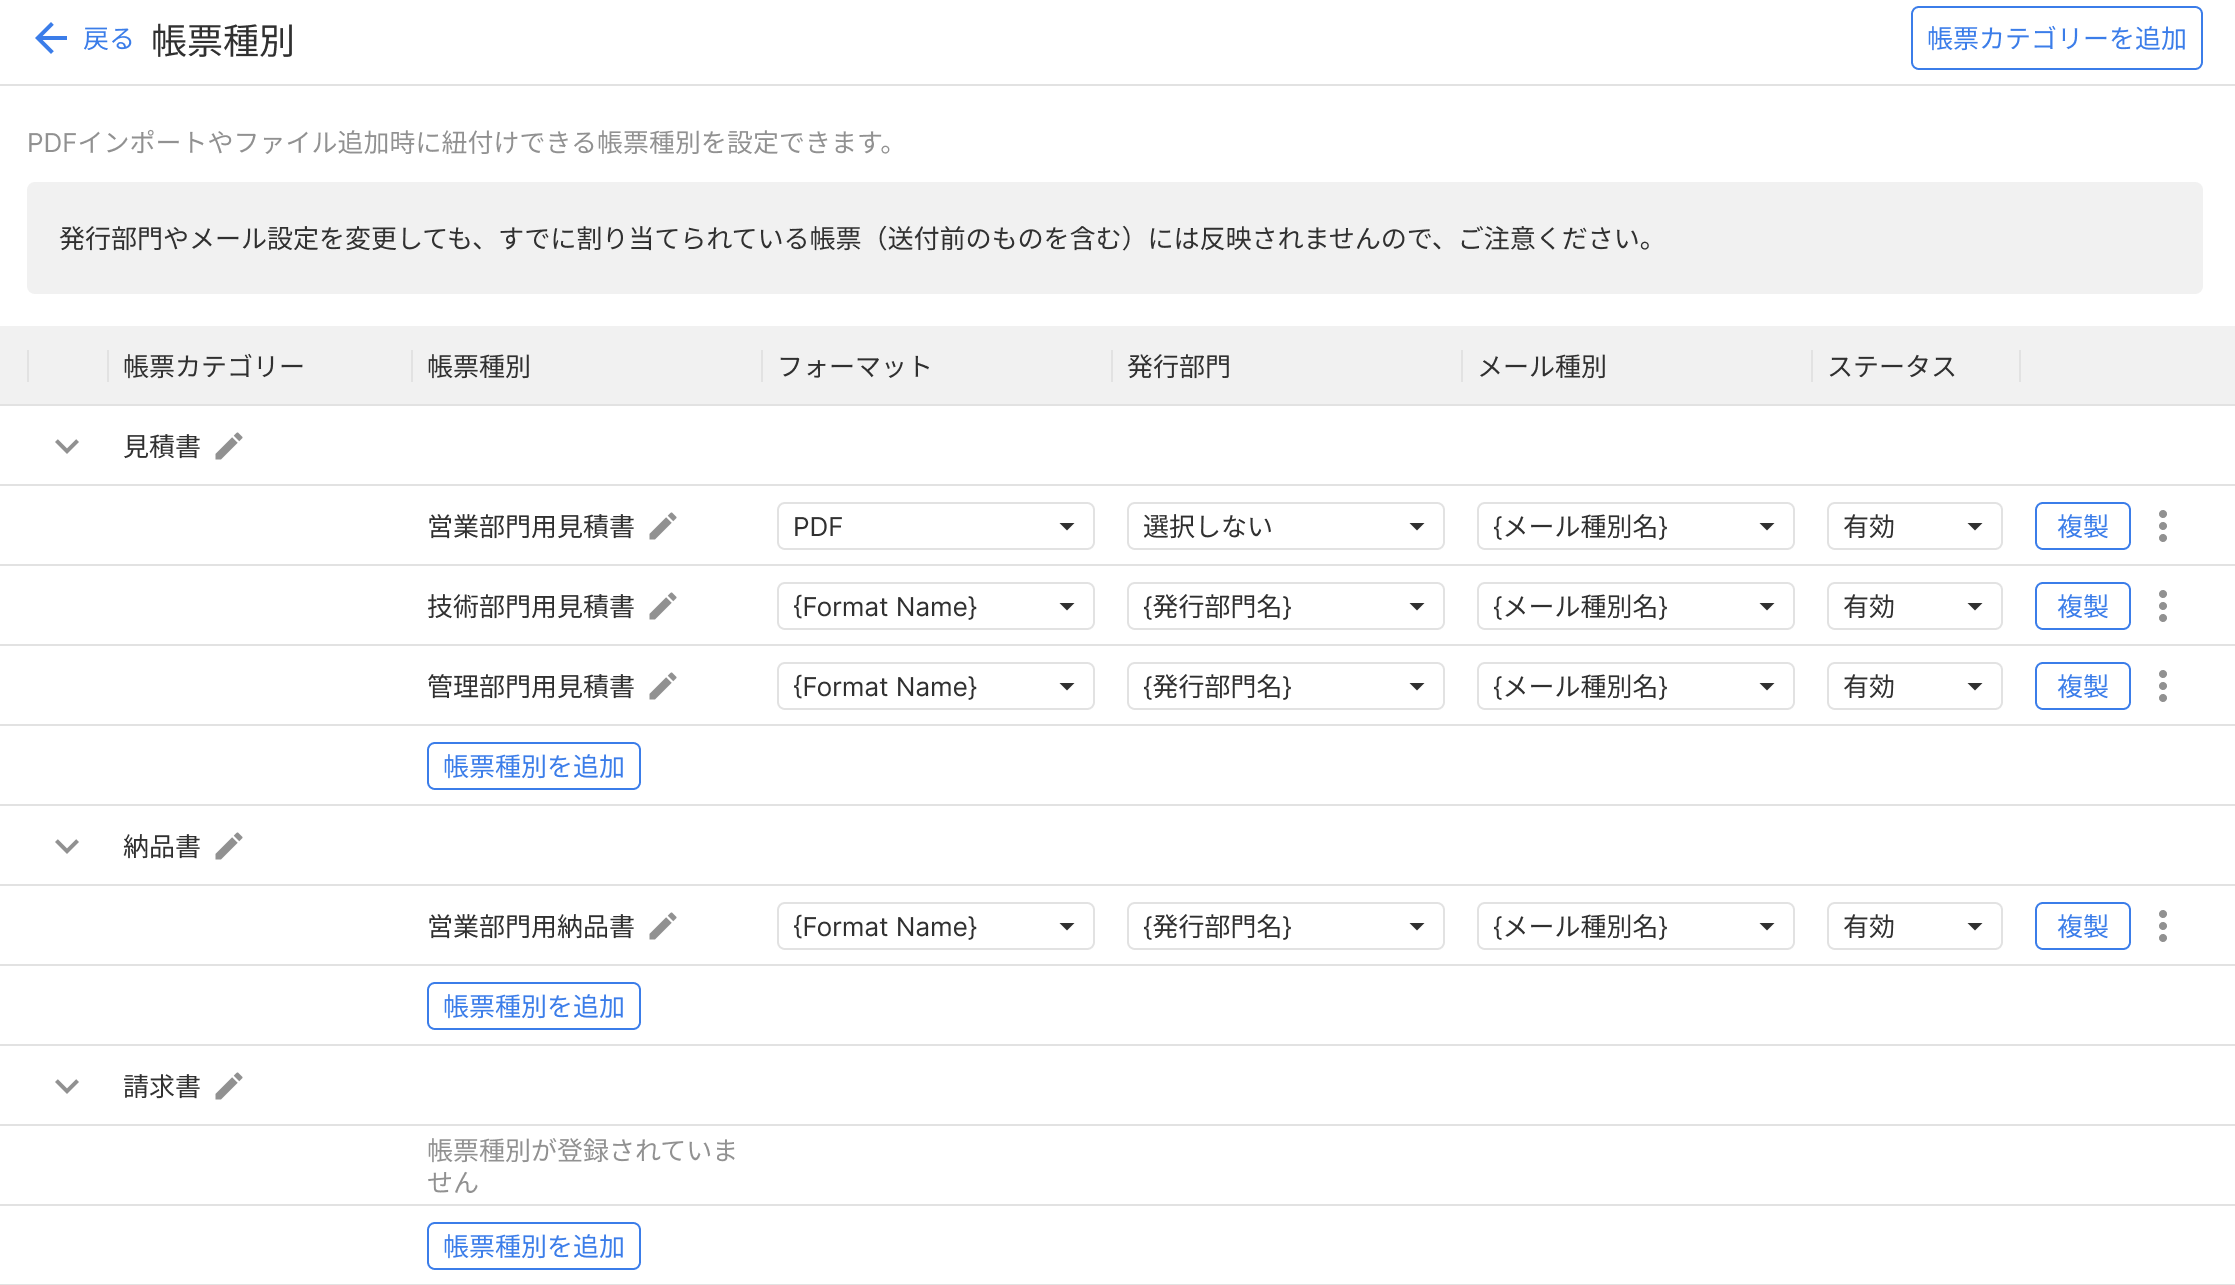
Task: Click the 帳票カテゴリーを追加 button
Action: [x=2056, y=39]
